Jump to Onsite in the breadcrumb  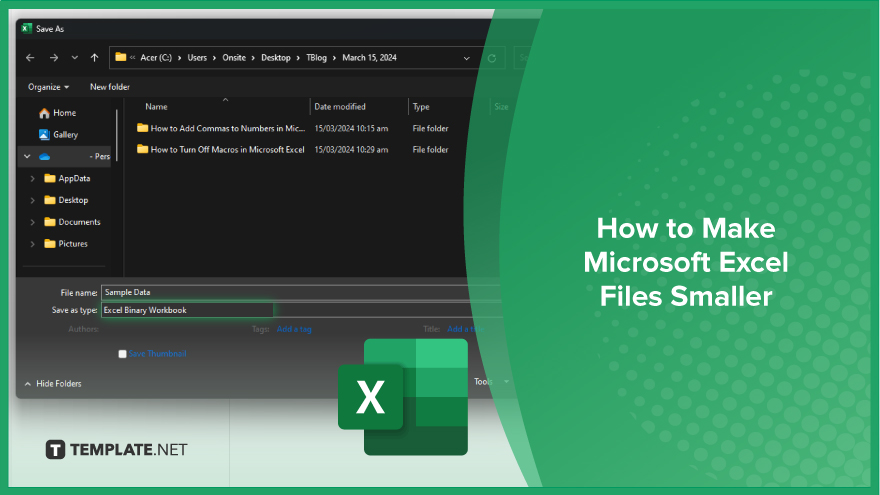click(x=234, y=58)
